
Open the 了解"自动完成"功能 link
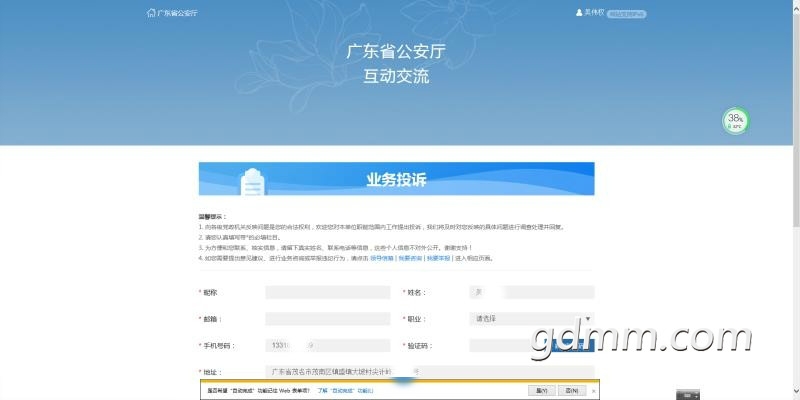click(x=345, y=390)
